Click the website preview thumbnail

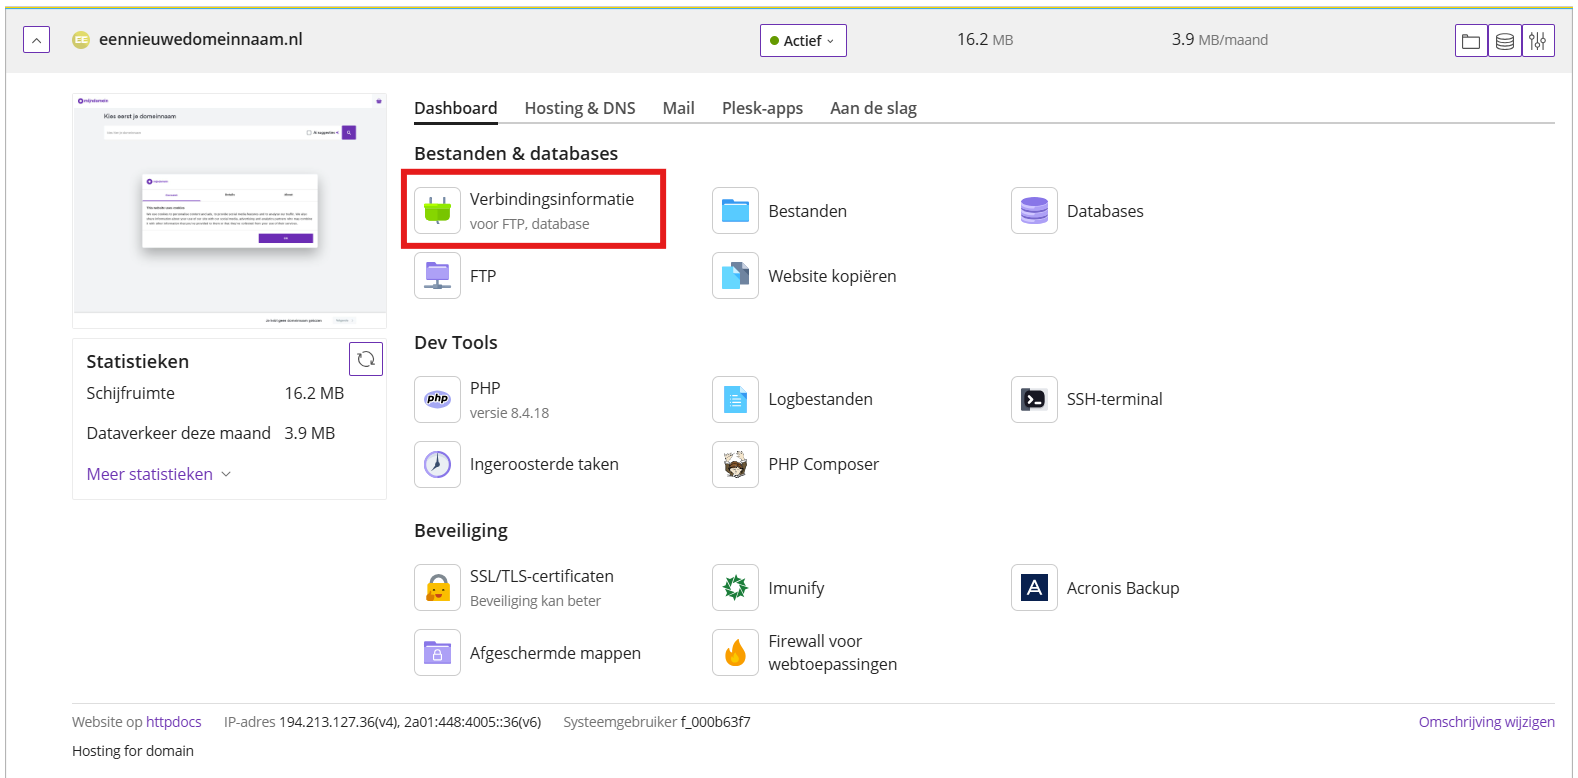tap(229, 210)
